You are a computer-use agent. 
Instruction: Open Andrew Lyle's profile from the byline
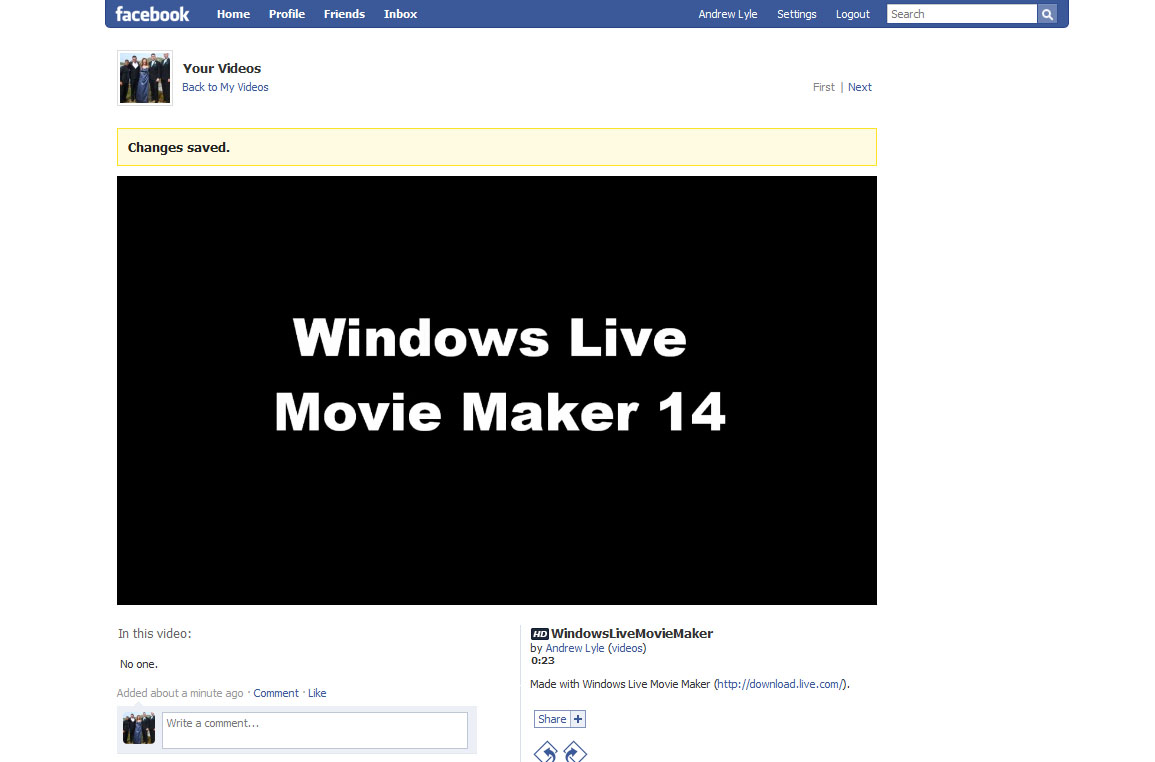click(575, 649)
